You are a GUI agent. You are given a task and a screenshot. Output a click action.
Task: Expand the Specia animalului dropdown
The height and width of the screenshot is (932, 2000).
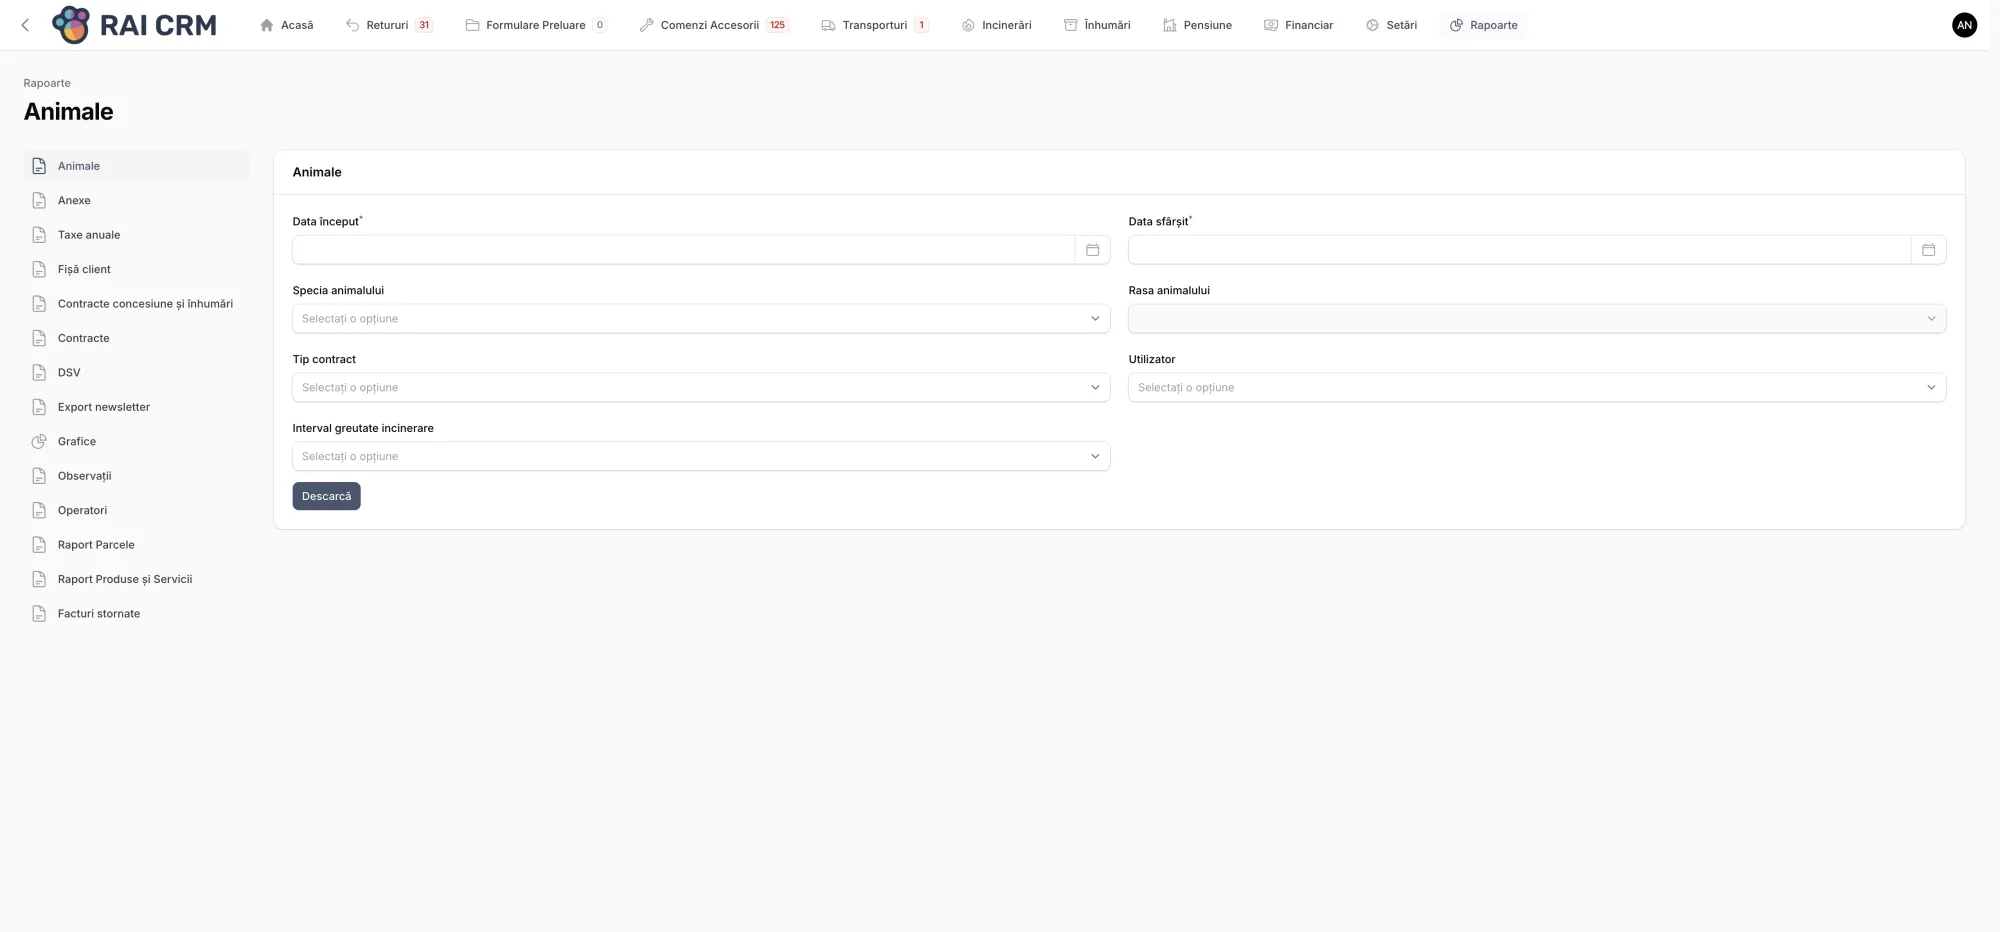(700, 319)
